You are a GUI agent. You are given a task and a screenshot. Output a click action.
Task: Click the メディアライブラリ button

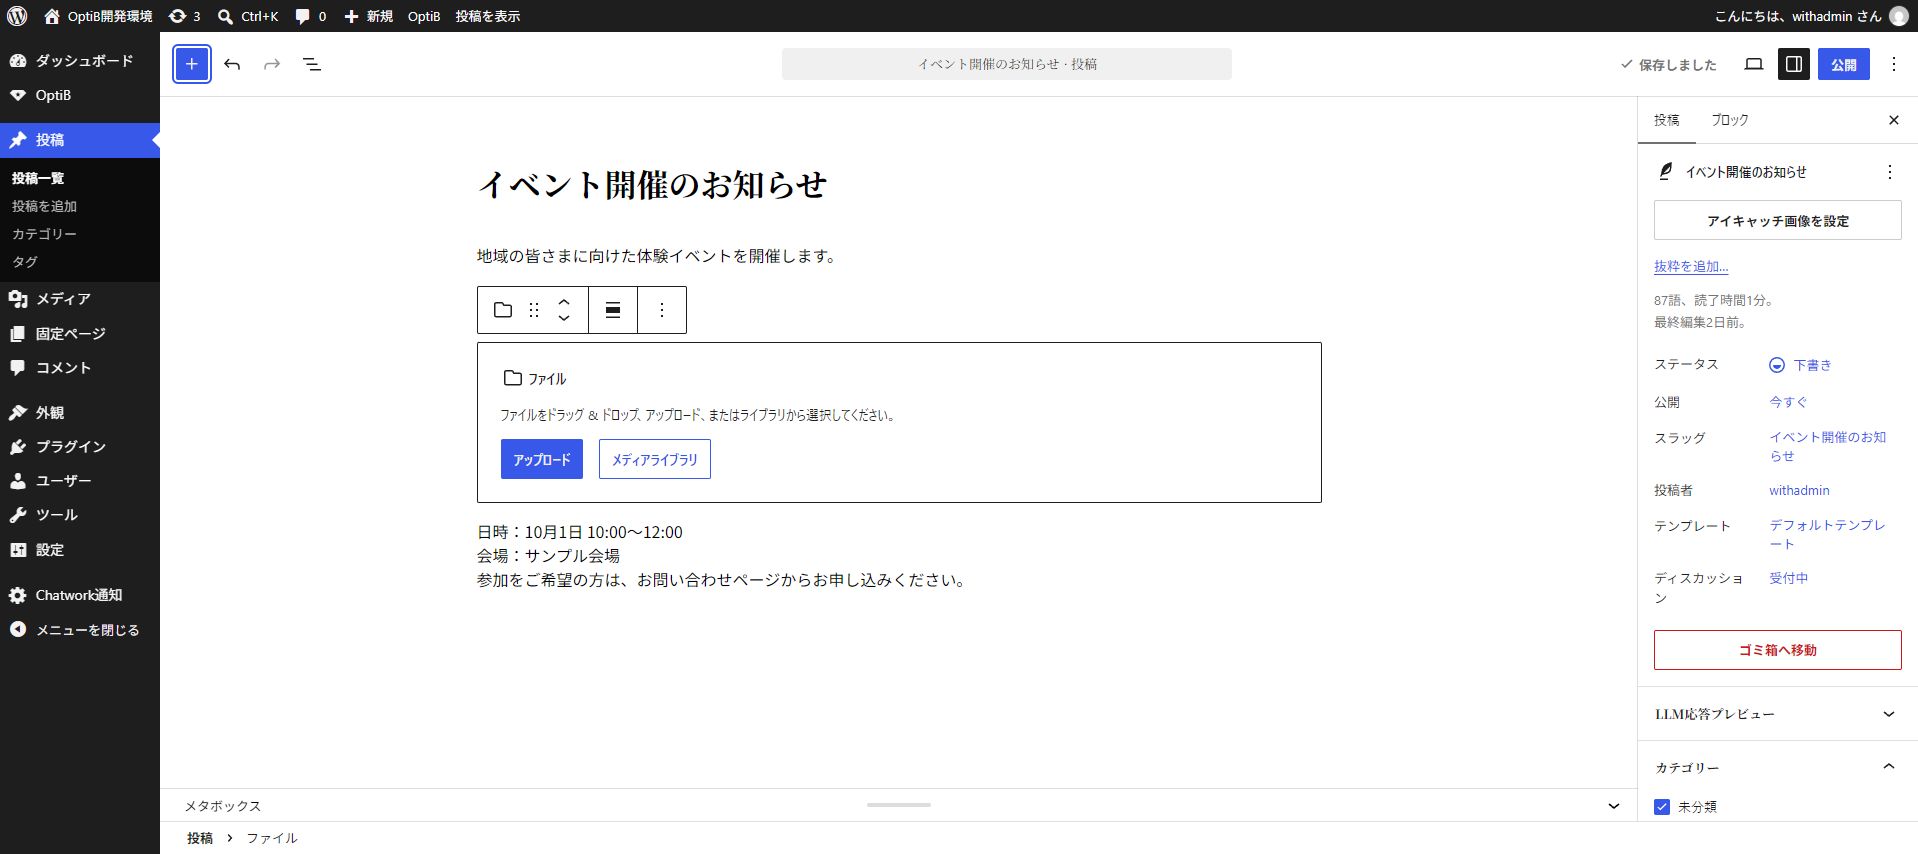click(655, 460)
